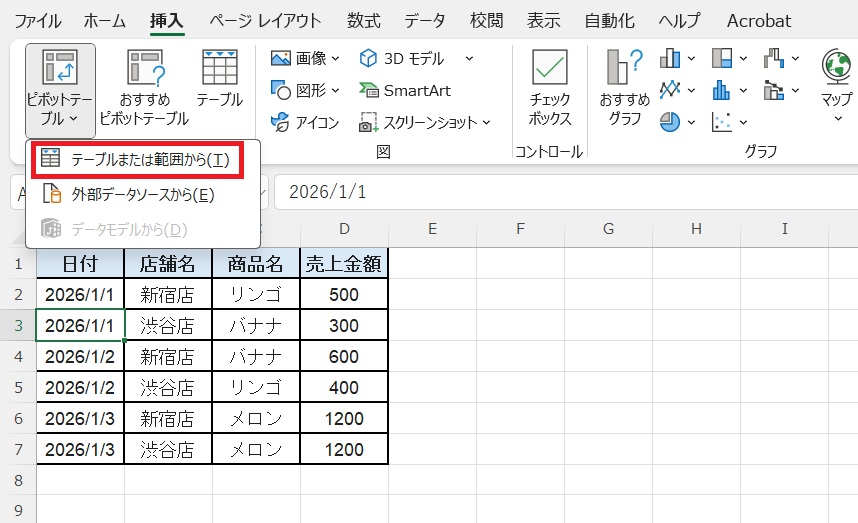
Task: Expand the 3D モデル dropdown arrow
Action: 469,59
